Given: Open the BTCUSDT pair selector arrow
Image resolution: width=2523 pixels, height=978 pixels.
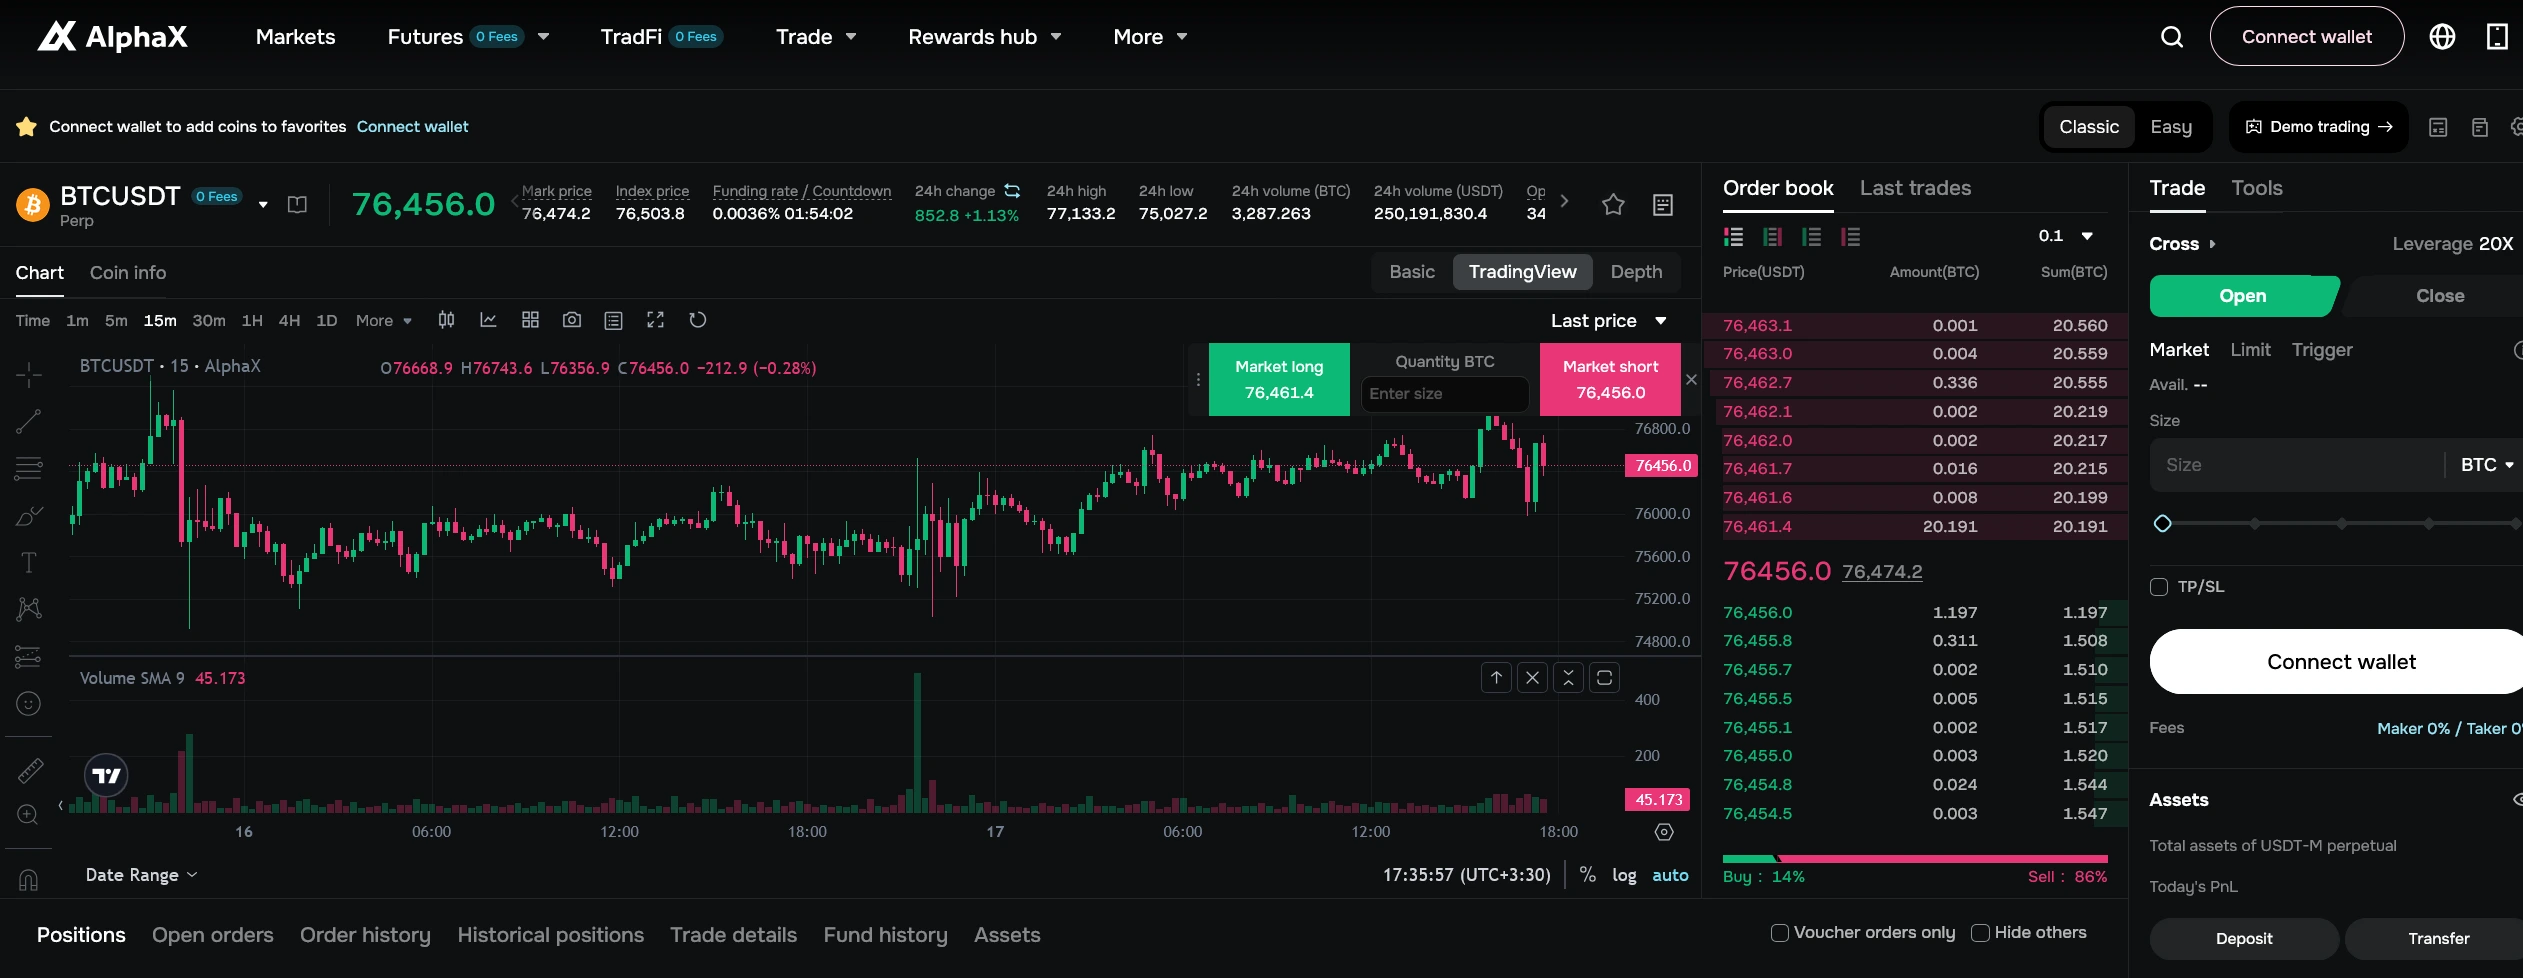Looking at the screenshot, I should (x=263, y=204).
